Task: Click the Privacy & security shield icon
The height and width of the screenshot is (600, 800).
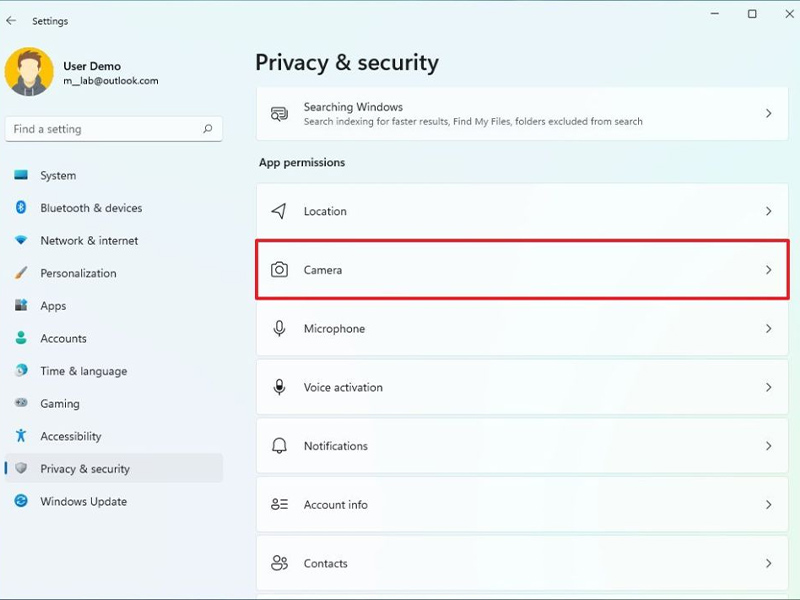Action: click(x=21, y=468)
